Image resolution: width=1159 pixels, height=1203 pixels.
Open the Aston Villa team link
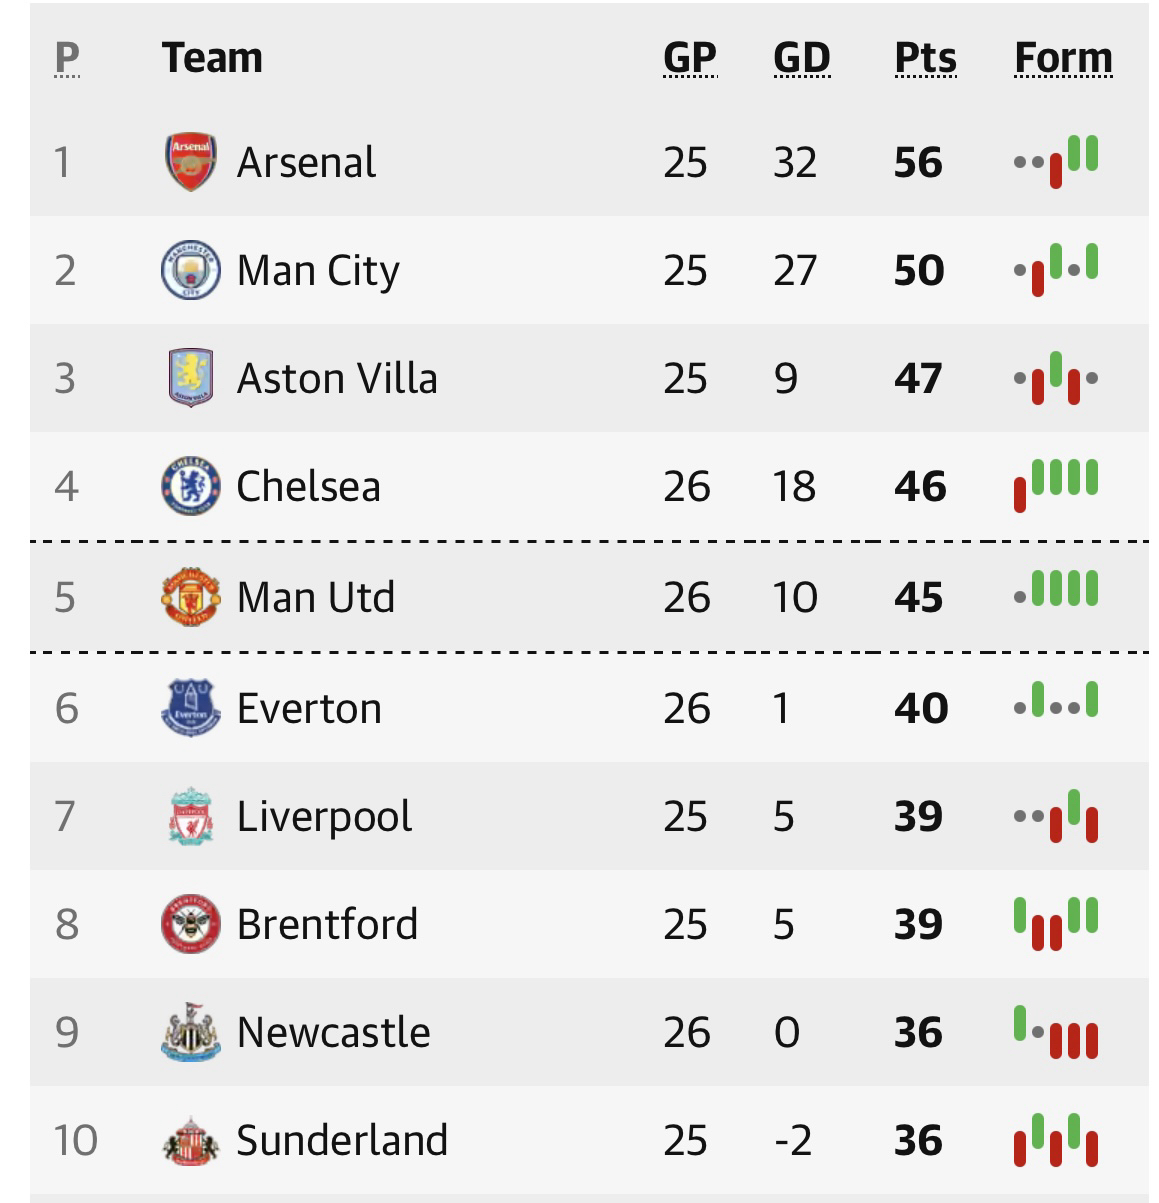point(337,378)
